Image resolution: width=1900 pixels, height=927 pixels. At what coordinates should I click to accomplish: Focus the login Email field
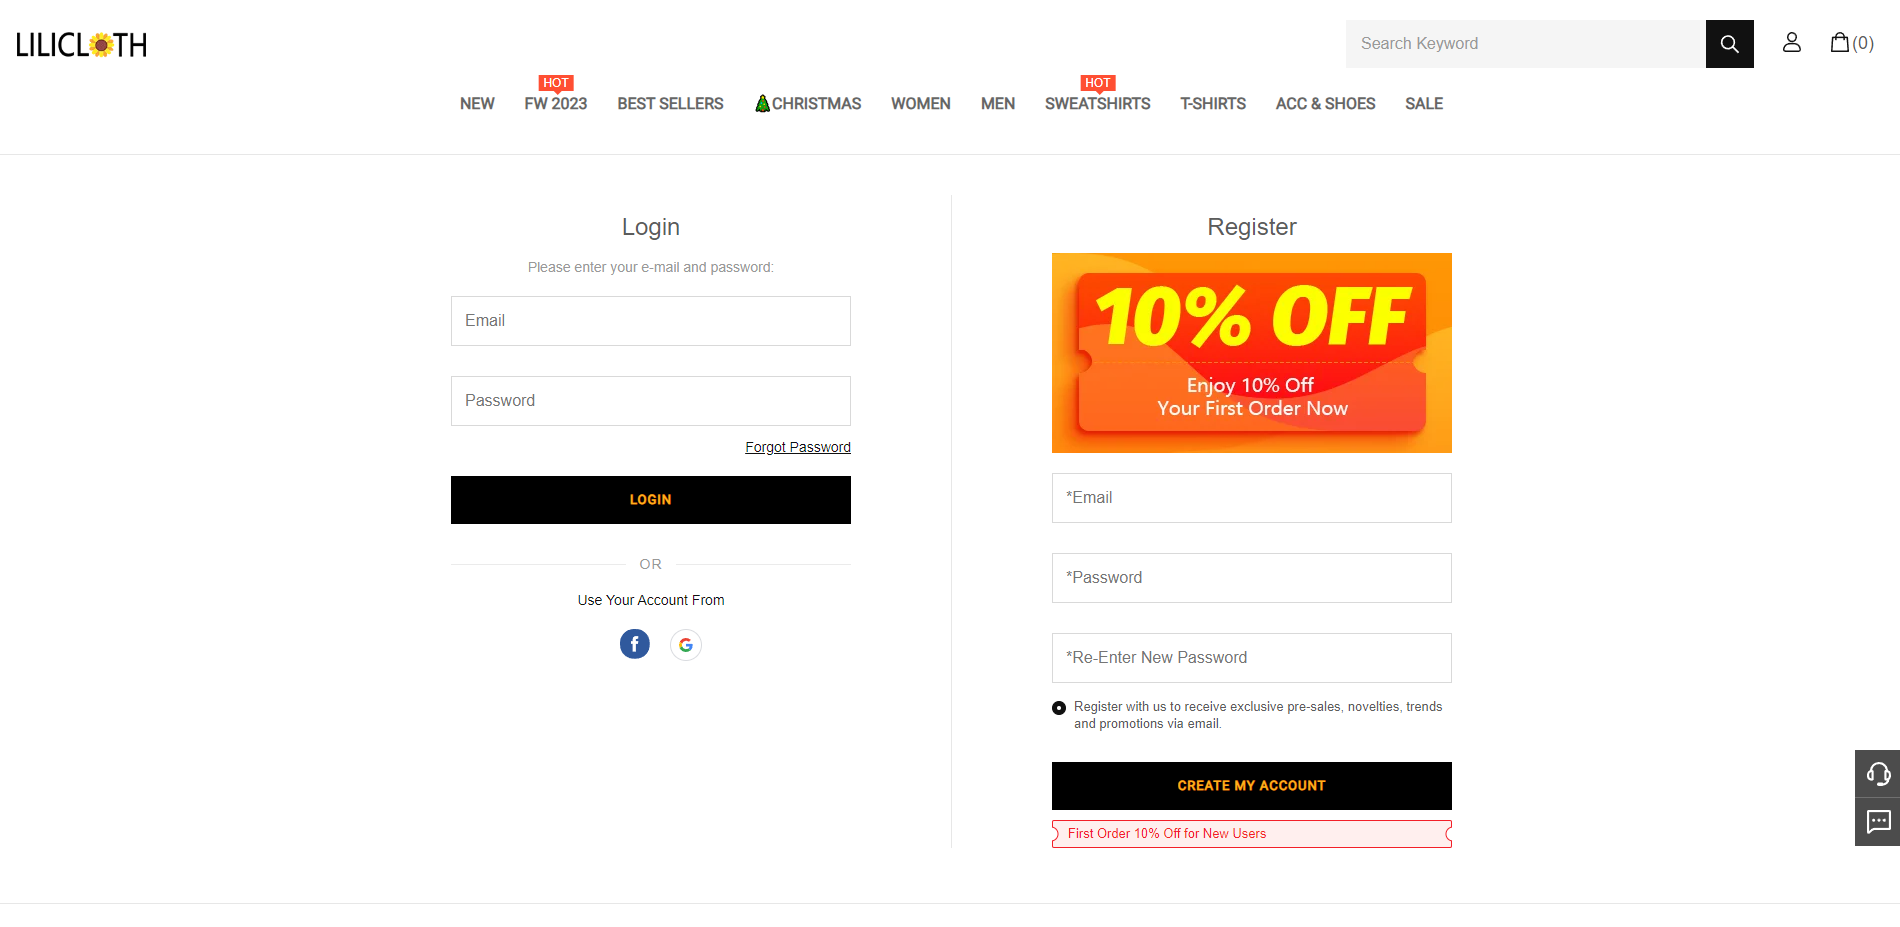pyautogui.click(x=651, y=321)
